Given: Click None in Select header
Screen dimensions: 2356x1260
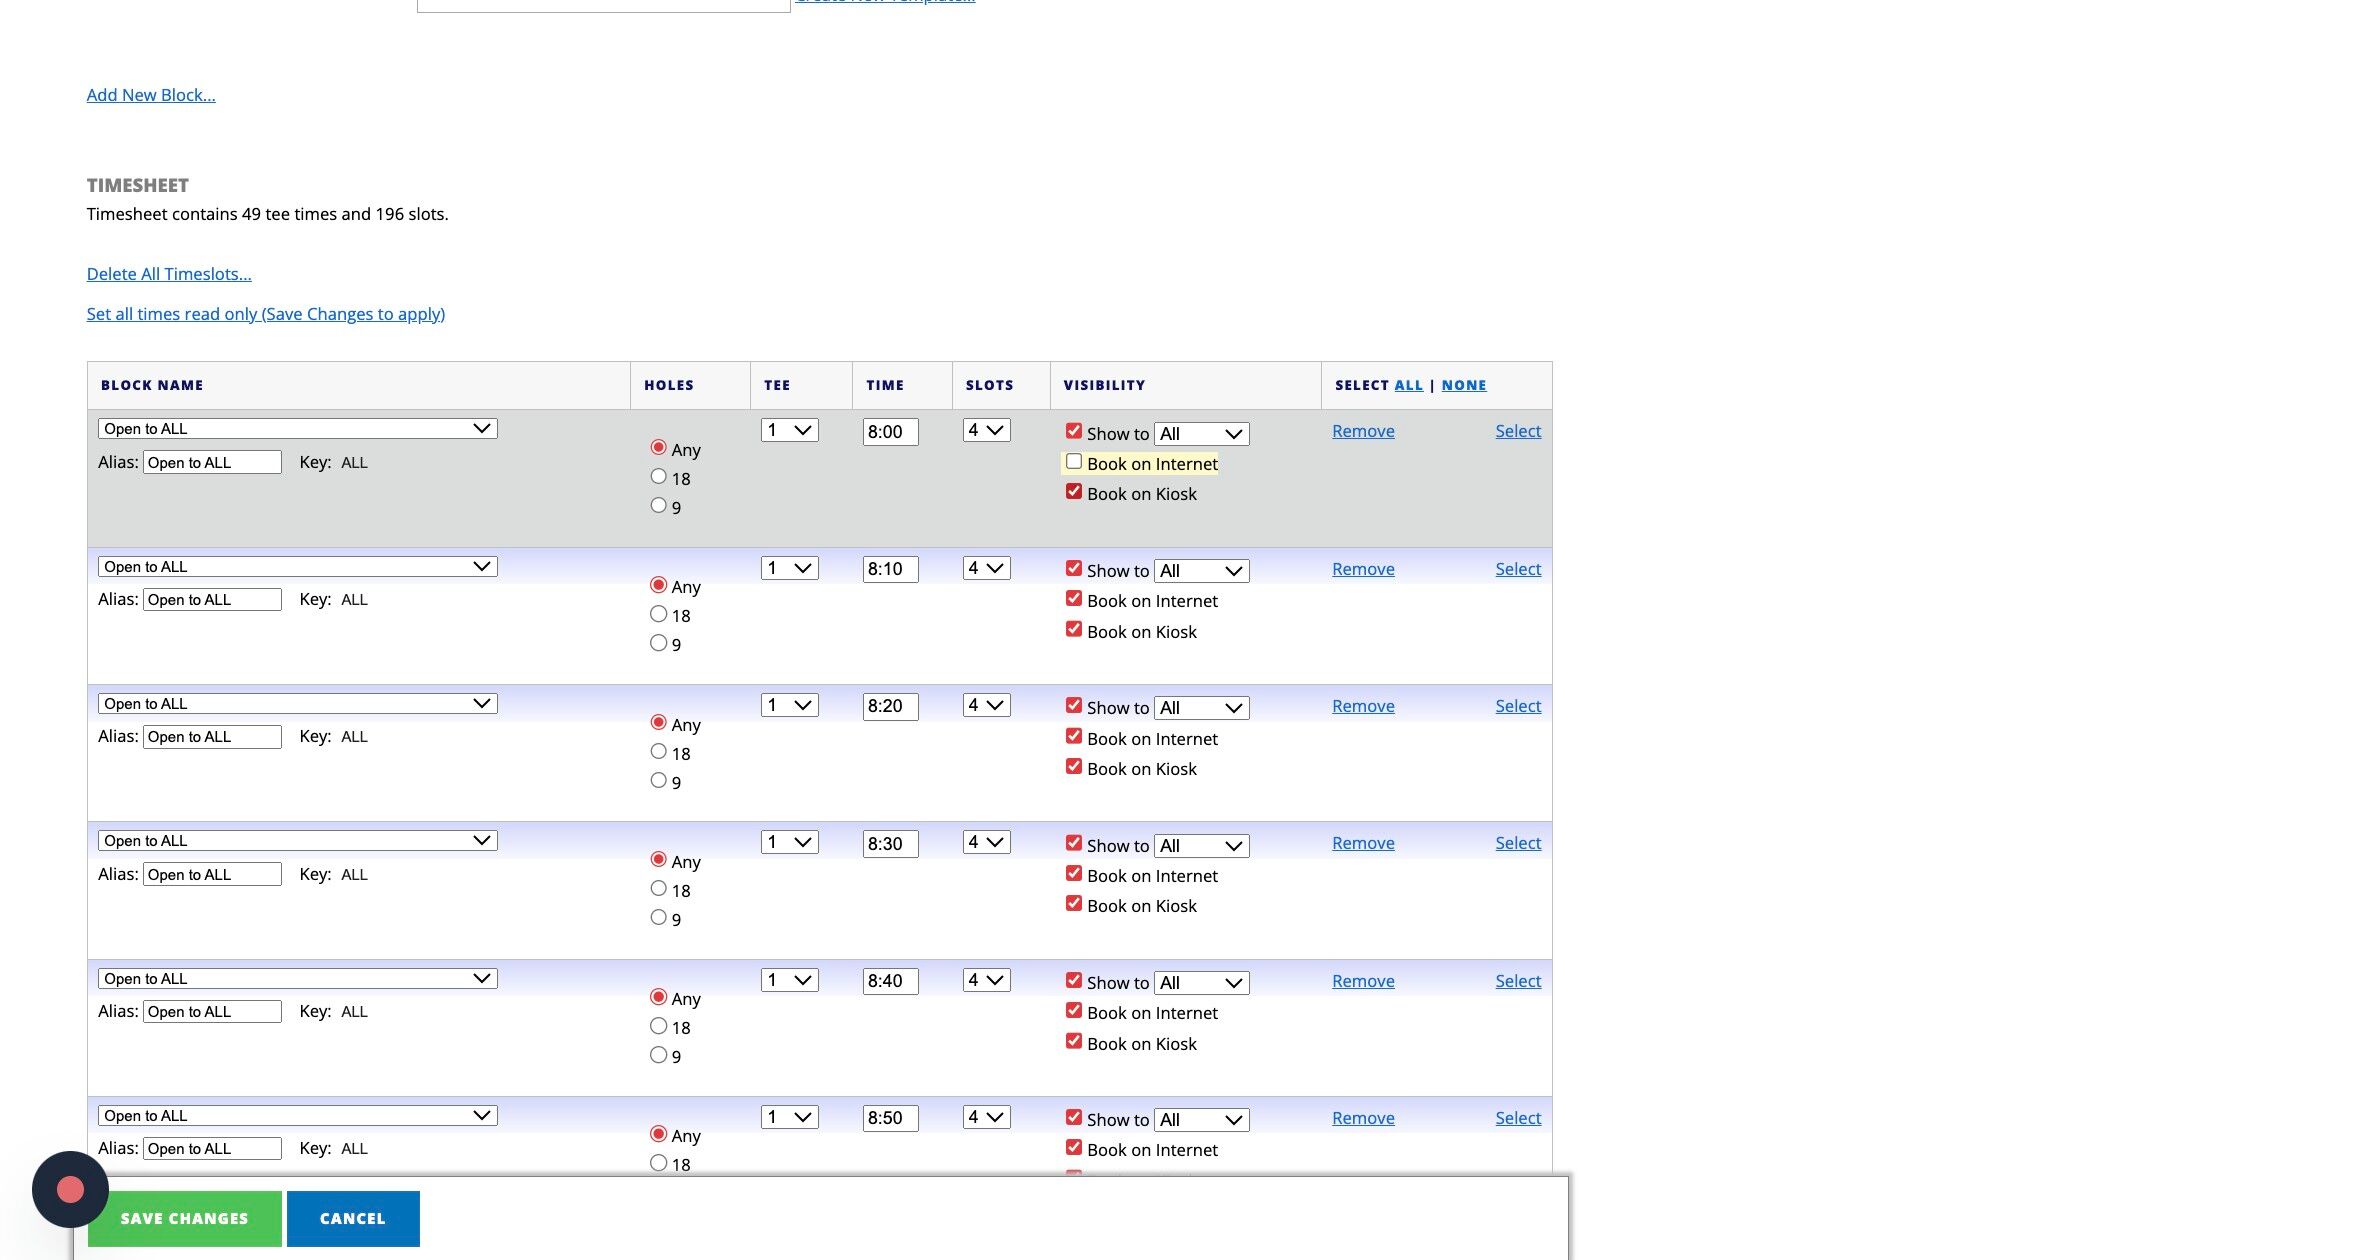Looking at the screenshot, I should 1463,385.
